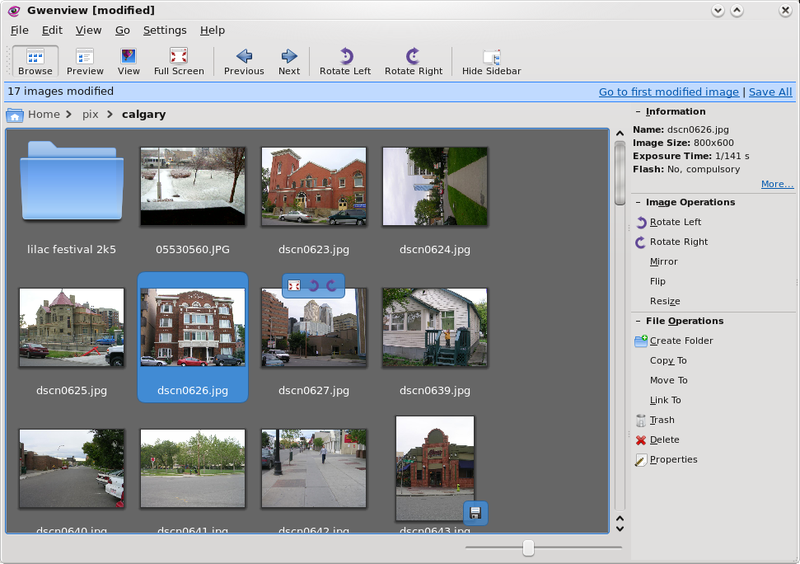Click calgary in breadcrumb path
The height and width of the screenshot is (564, 800).
click(x=144, y=114)
